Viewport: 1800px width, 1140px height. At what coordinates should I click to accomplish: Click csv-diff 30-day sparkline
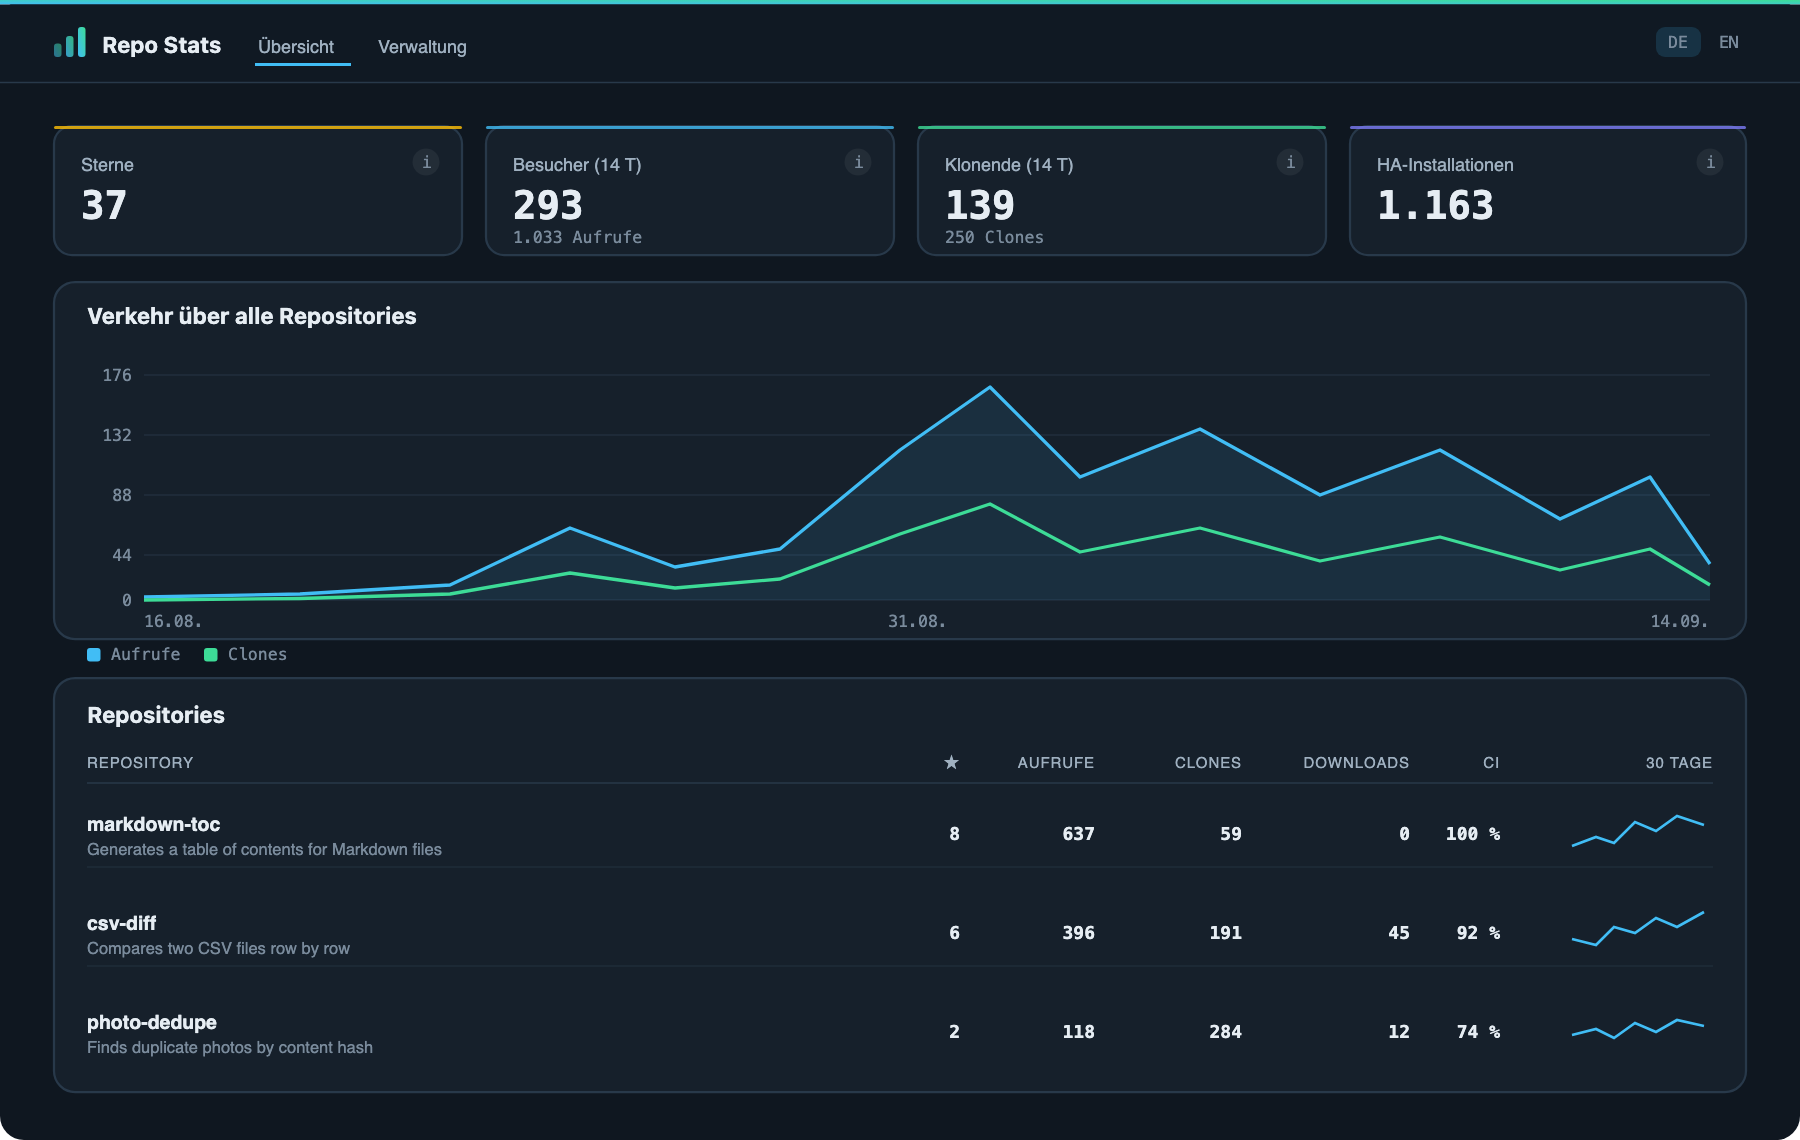1638,929
